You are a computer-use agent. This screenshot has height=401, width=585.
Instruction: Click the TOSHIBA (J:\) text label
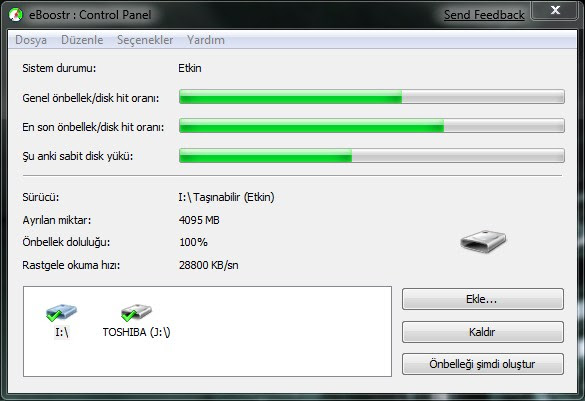click(137, 332)
